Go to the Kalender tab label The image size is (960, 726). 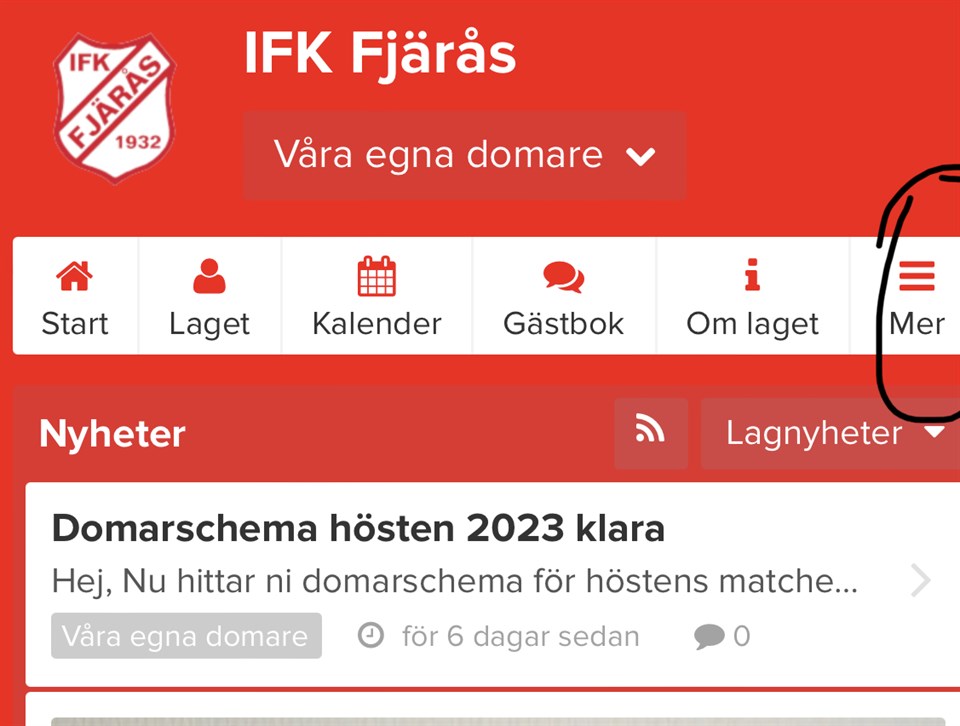377,324
